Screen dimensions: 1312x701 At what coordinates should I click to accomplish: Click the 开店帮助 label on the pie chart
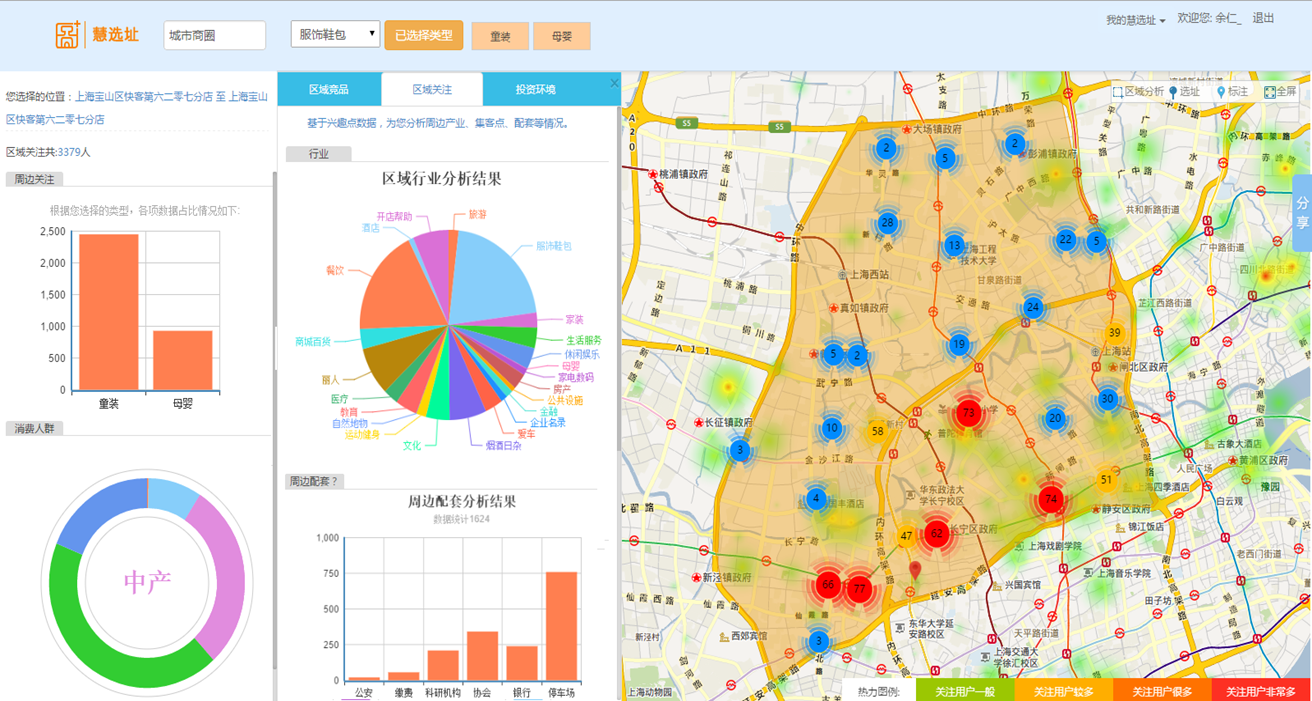coord(394,216)
